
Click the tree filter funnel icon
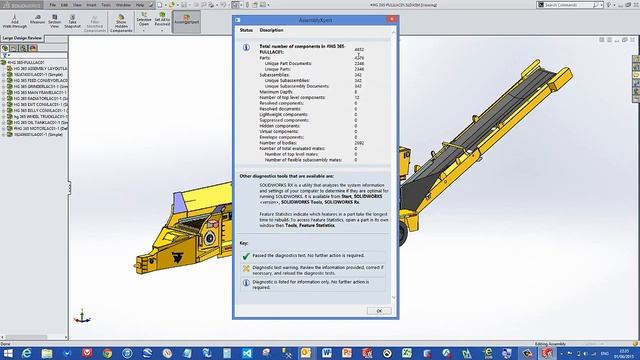5,56
